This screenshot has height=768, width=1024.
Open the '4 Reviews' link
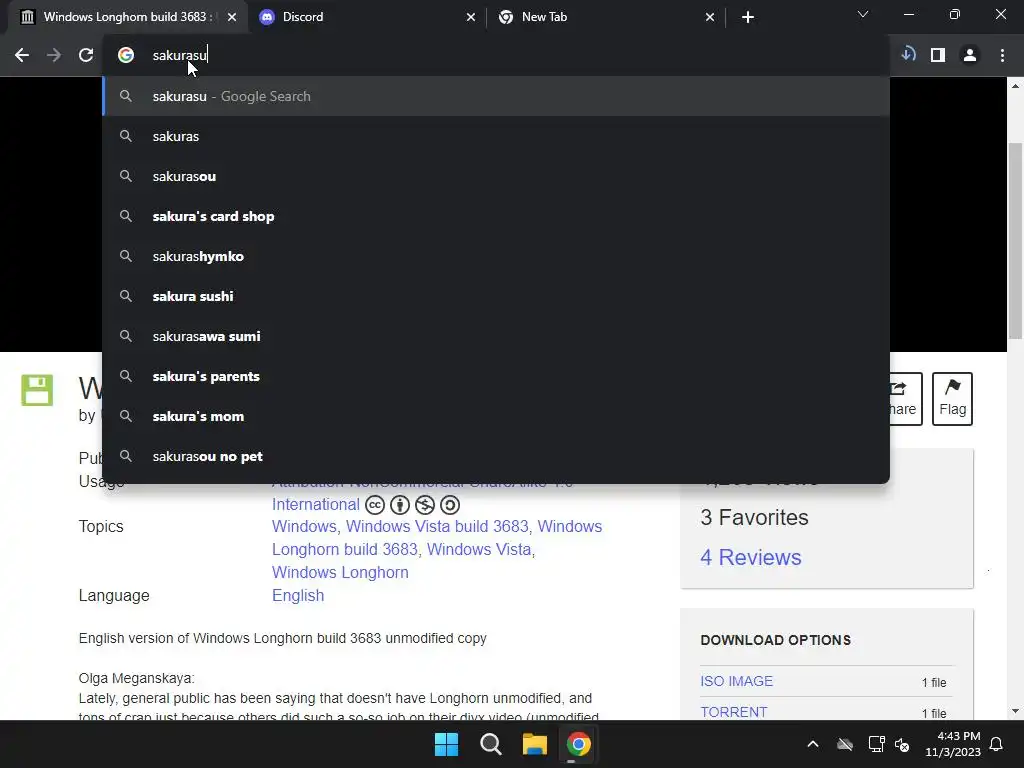pyautogui.click(x=751, y=557)
